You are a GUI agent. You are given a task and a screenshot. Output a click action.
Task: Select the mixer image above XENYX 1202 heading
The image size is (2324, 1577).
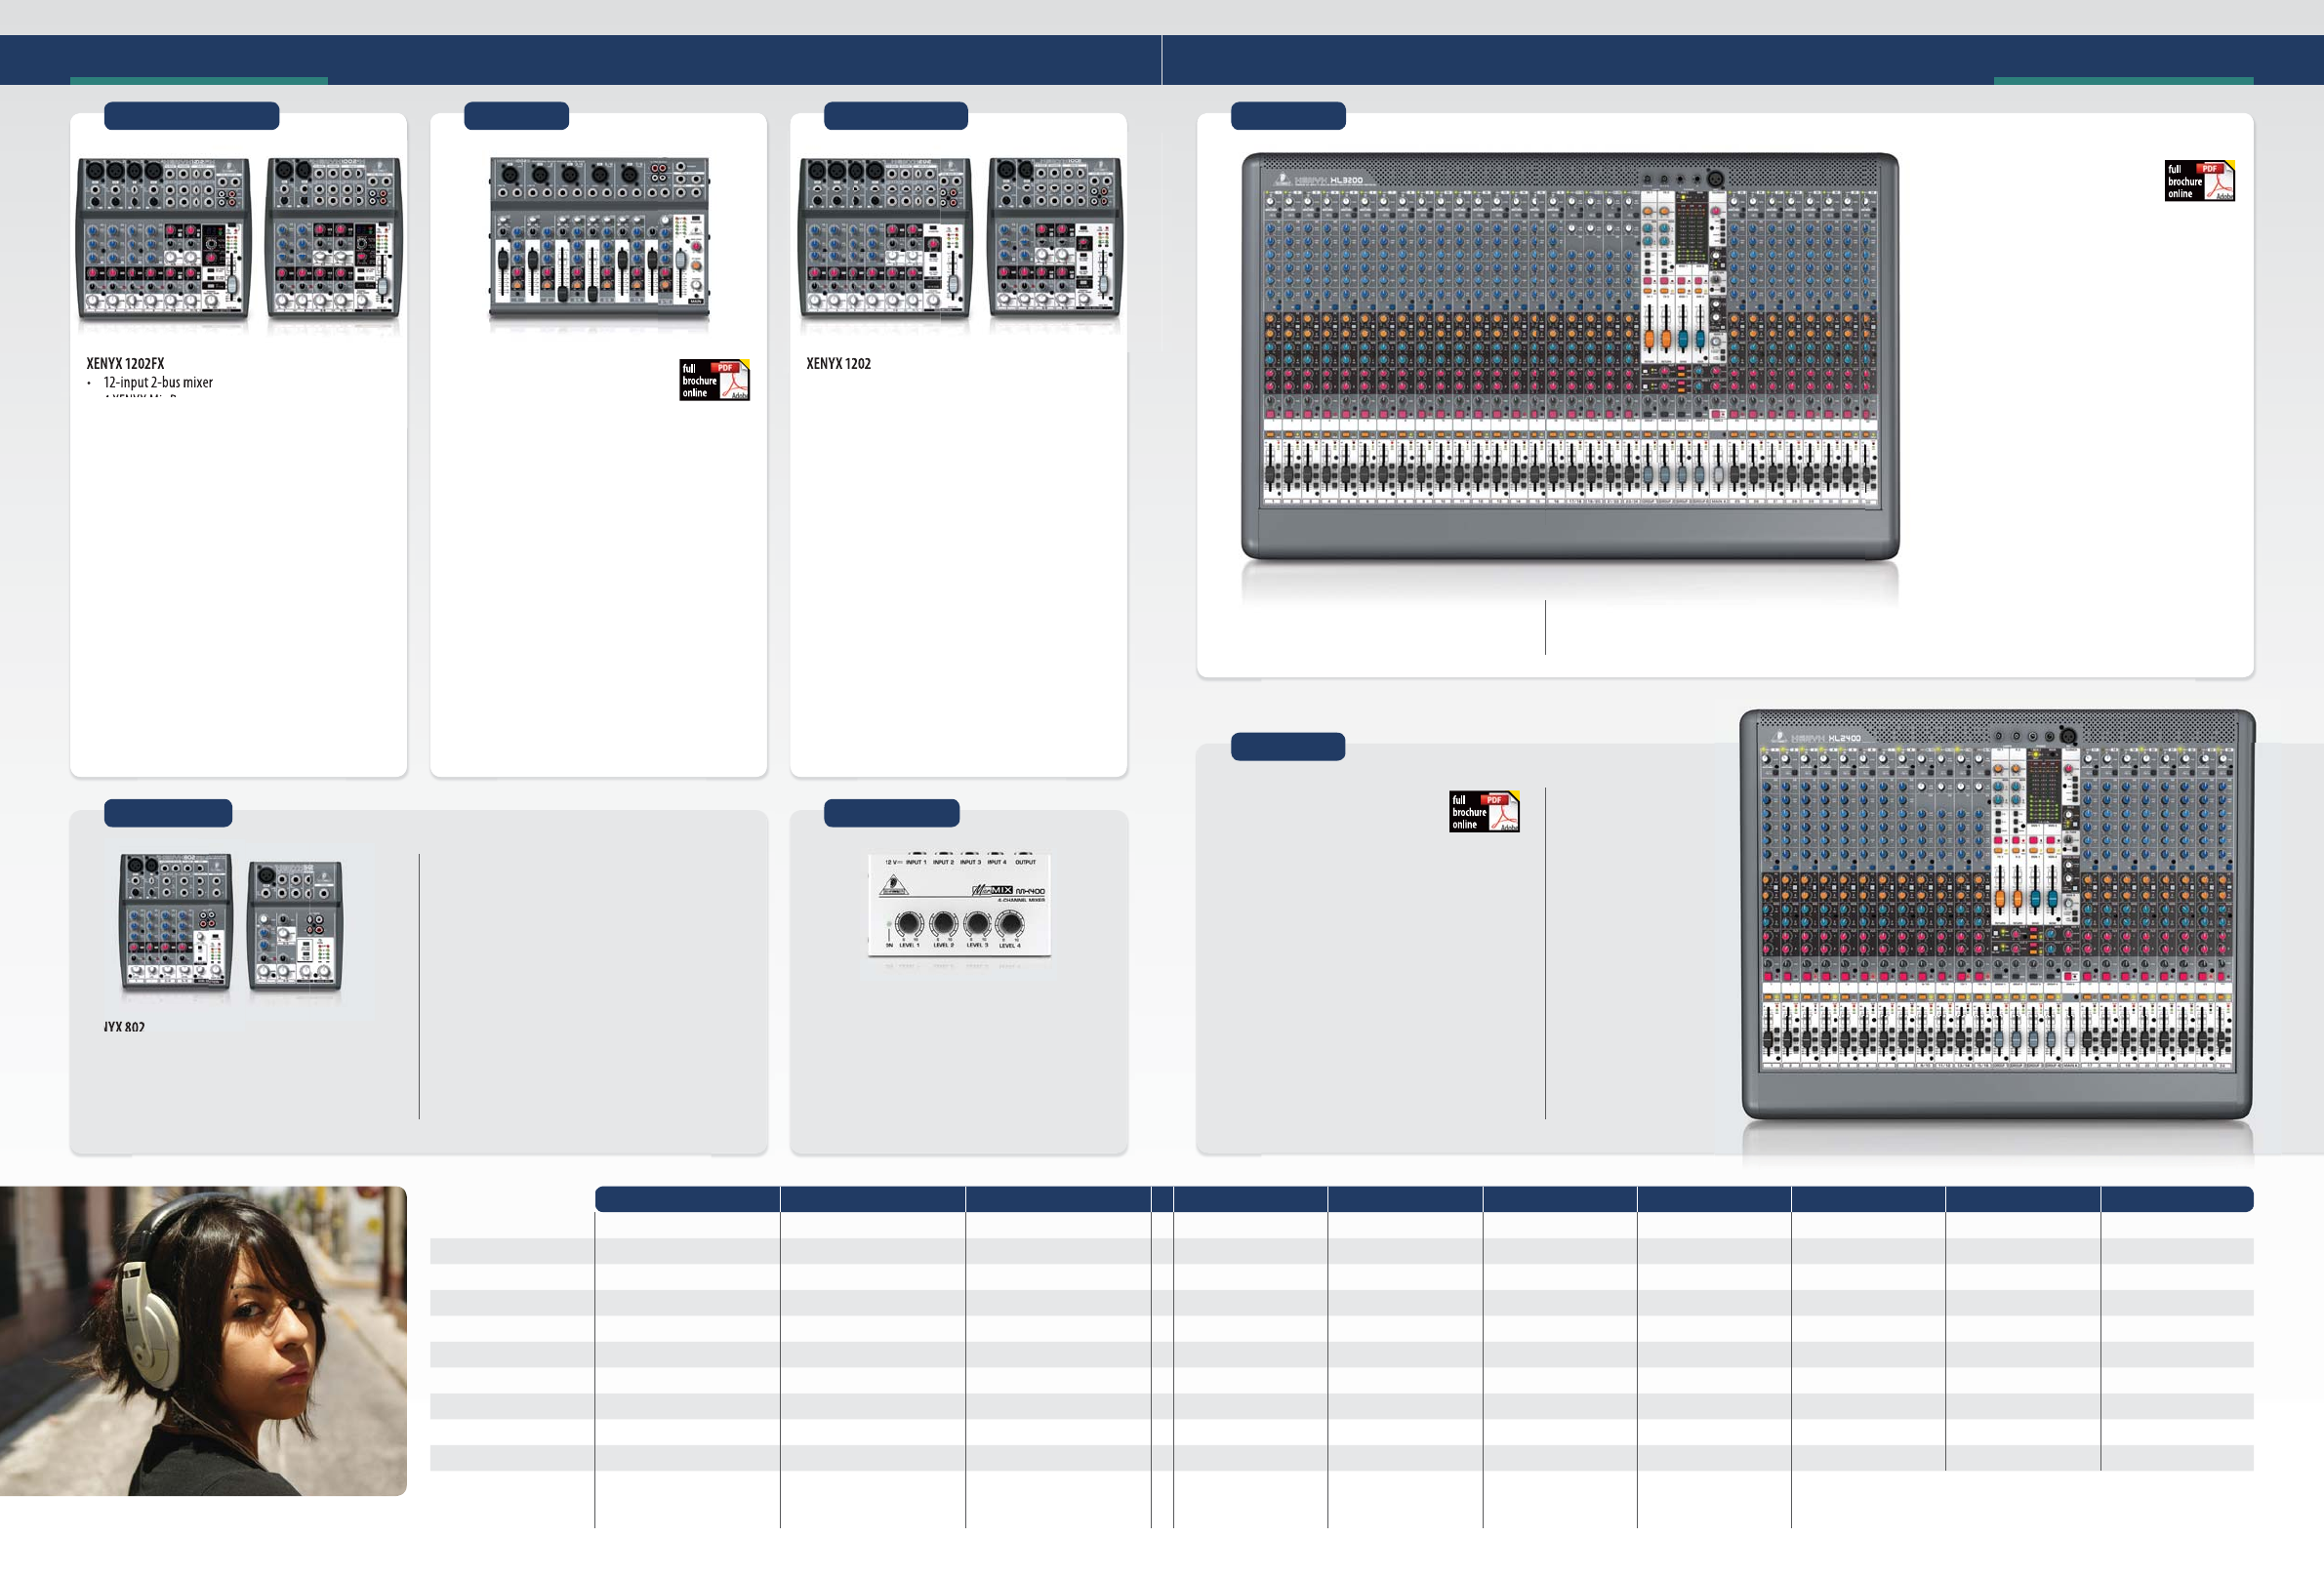point(885,240)
